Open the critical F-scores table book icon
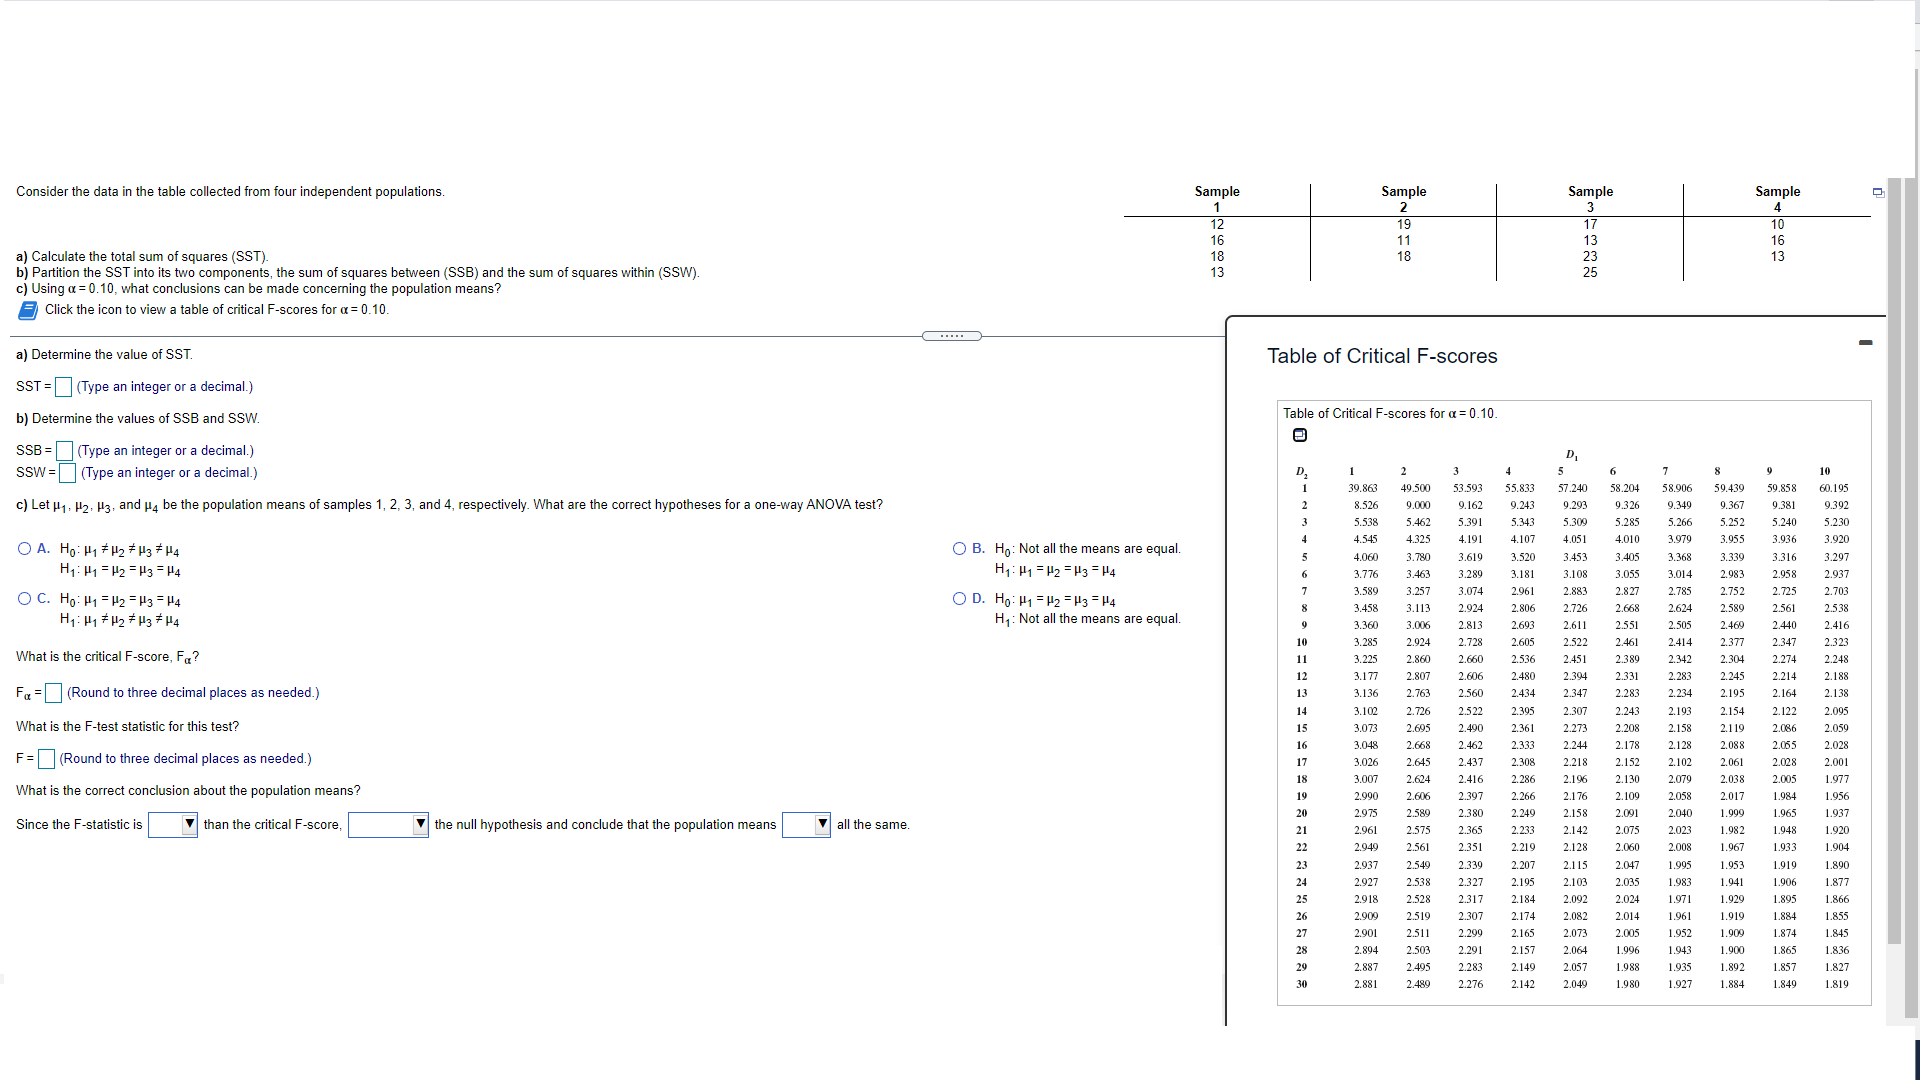The image size is (1920, 1080). coord(27,310)
